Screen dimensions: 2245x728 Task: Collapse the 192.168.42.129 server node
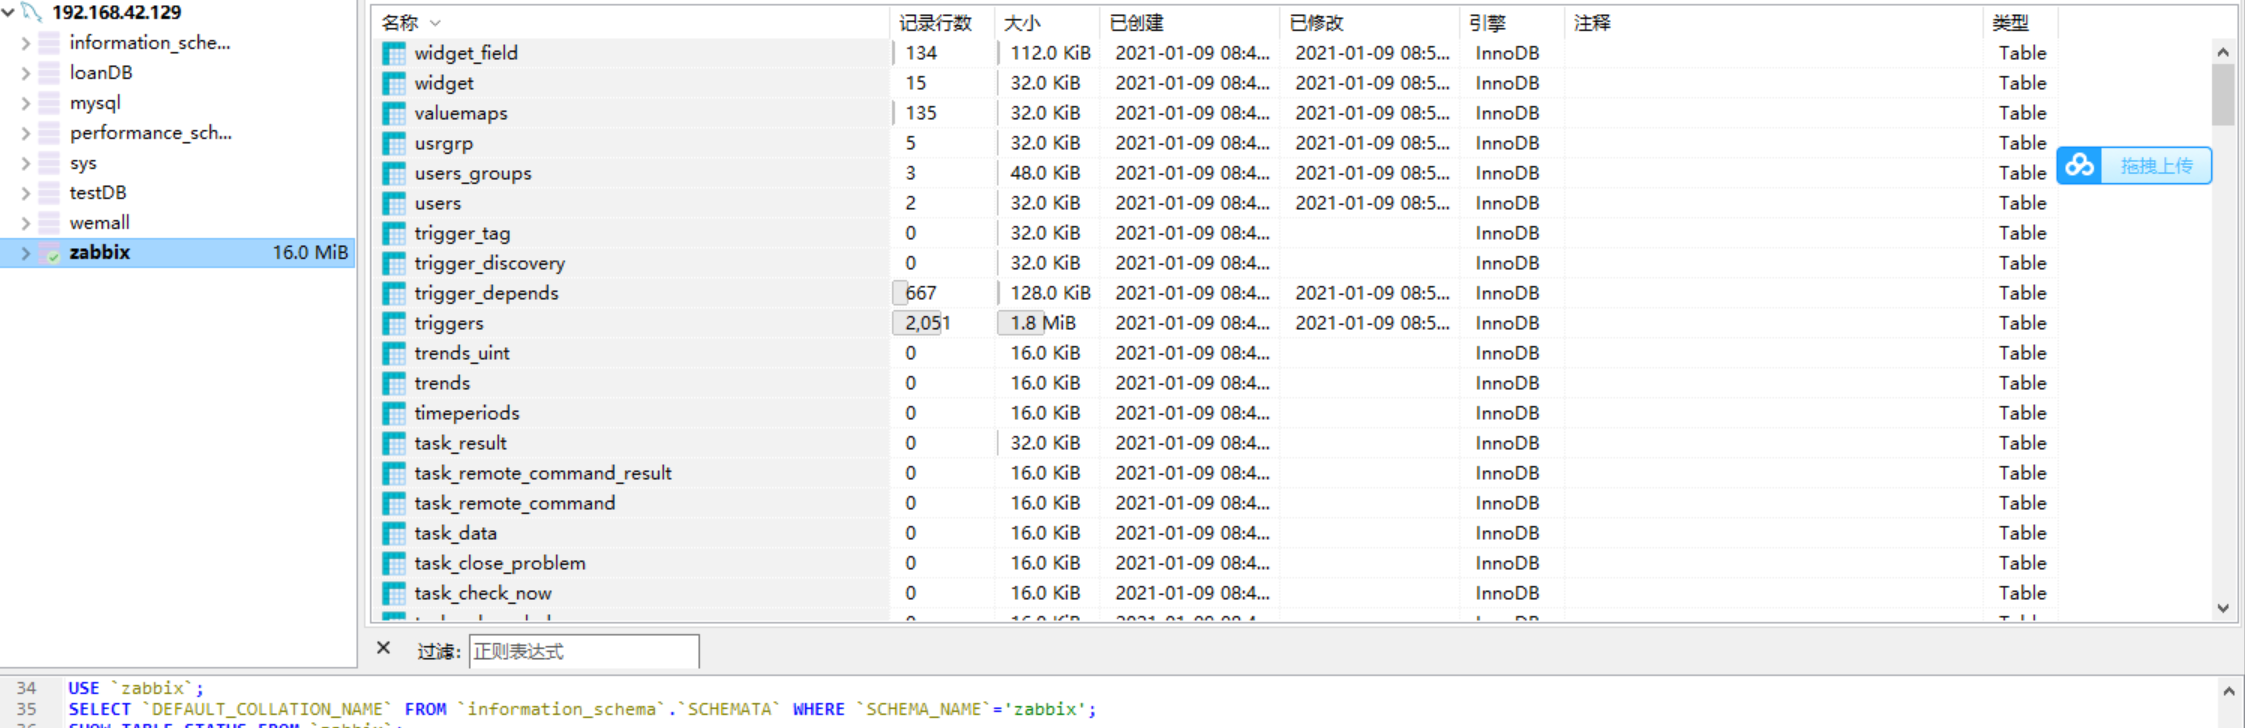[8, 13]
